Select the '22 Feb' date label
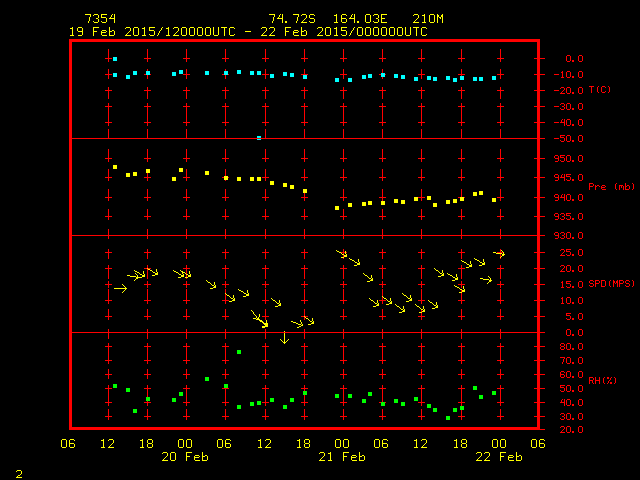The height and width of the screenshot is (480, 640). click(x=498, y=457)
